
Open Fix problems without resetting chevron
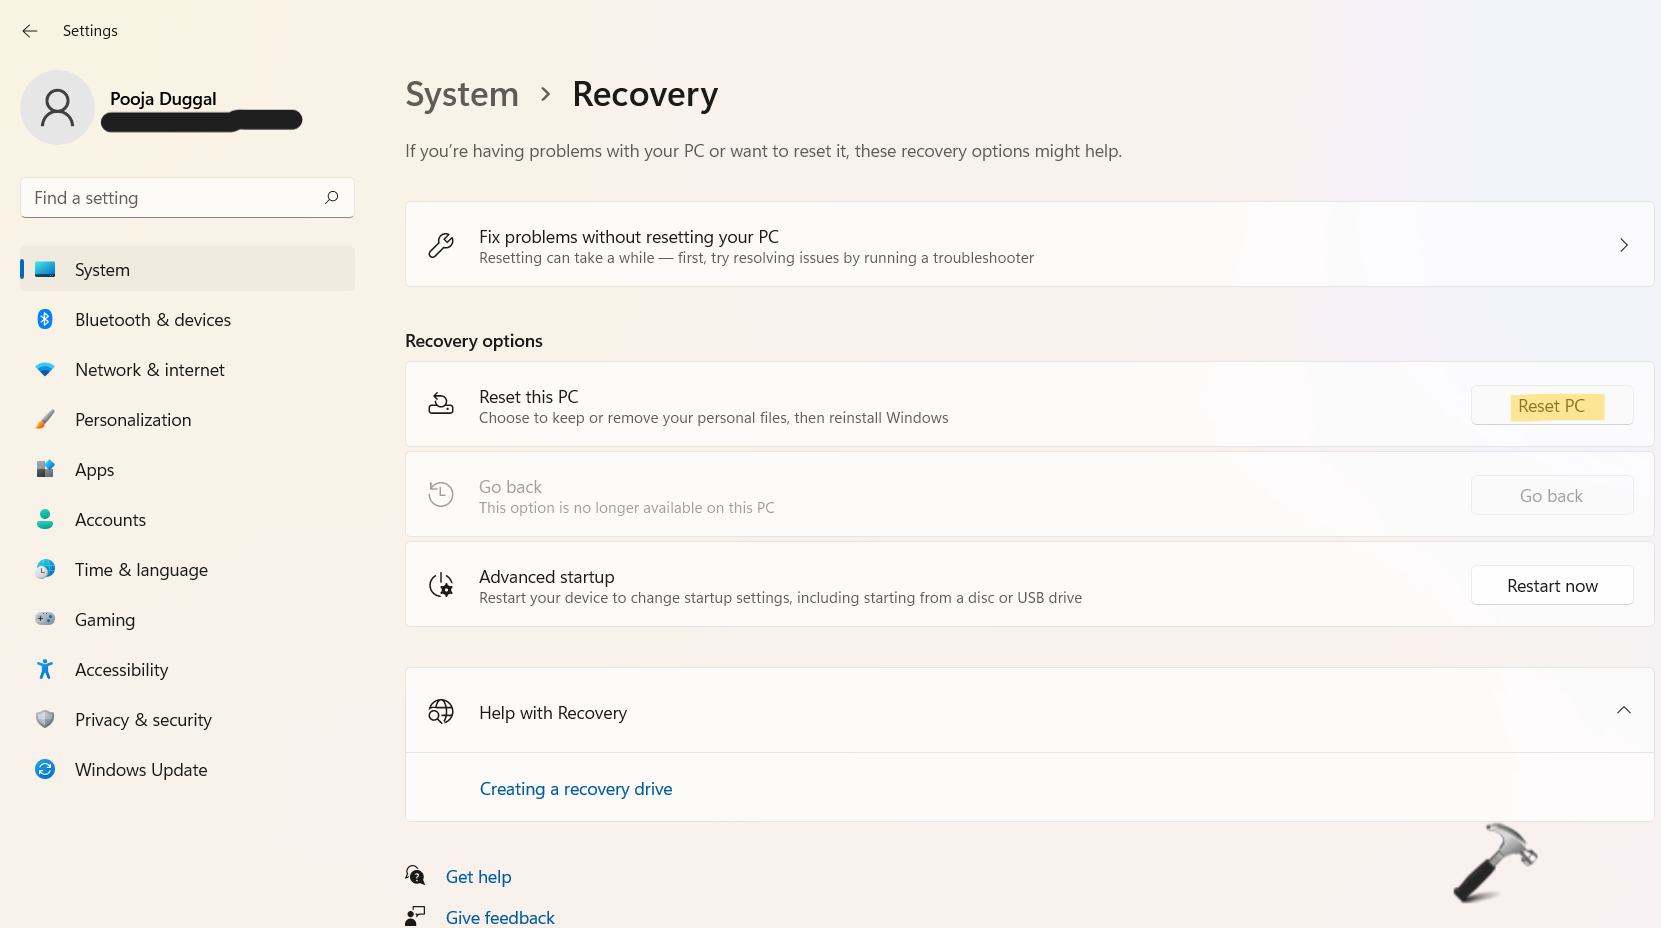pyautogui.click(x=1623, y=245)
